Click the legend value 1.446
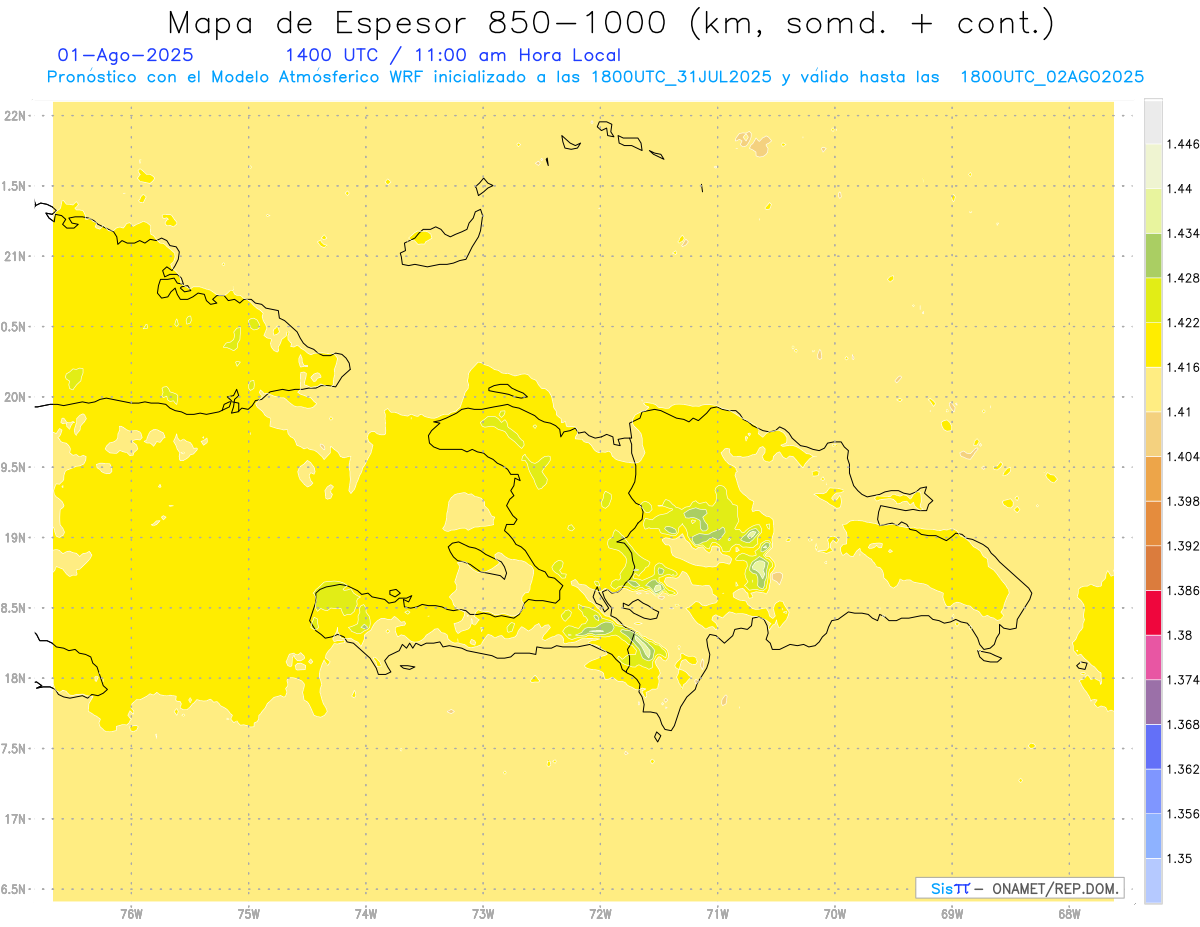This screenshot has height=927, width=1200. [1183, 144]
